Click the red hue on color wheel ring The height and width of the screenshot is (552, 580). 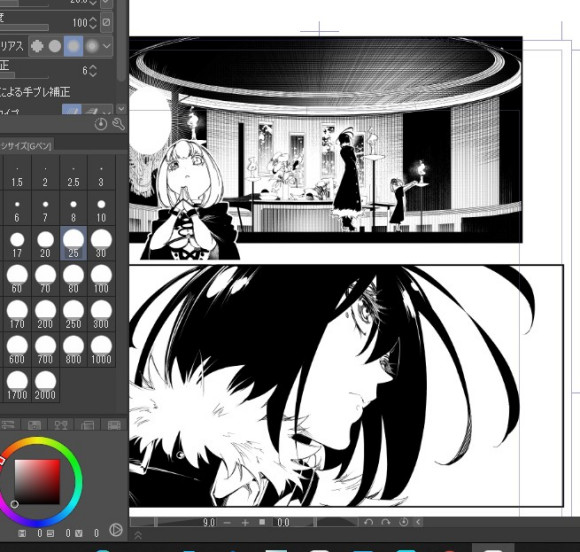tap(1, 460)
